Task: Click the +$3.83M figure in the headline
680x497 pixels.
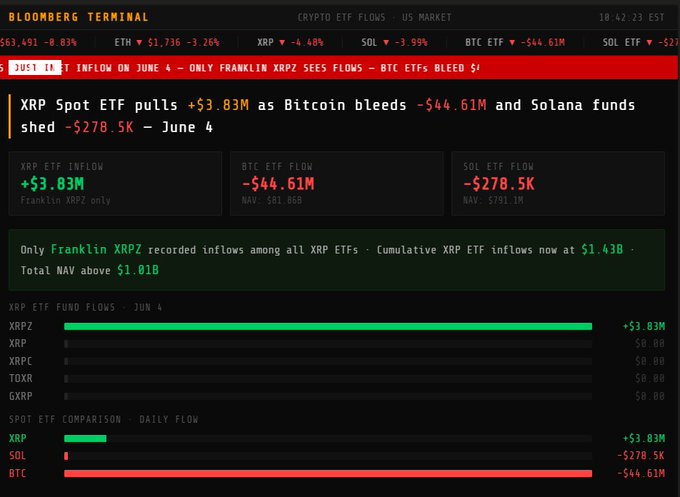Action: tap(218, 105)
